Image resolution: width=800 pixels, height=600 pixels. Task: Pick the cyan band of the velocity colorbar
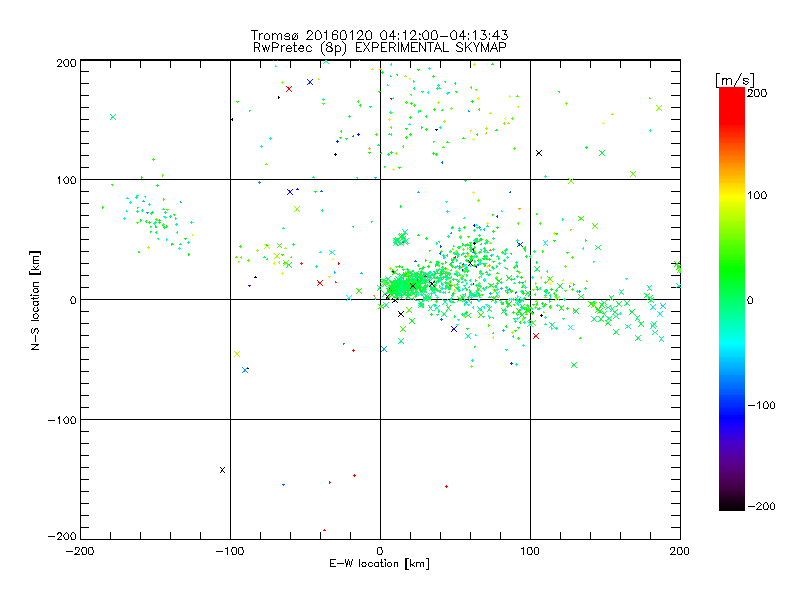pos(732,344)
